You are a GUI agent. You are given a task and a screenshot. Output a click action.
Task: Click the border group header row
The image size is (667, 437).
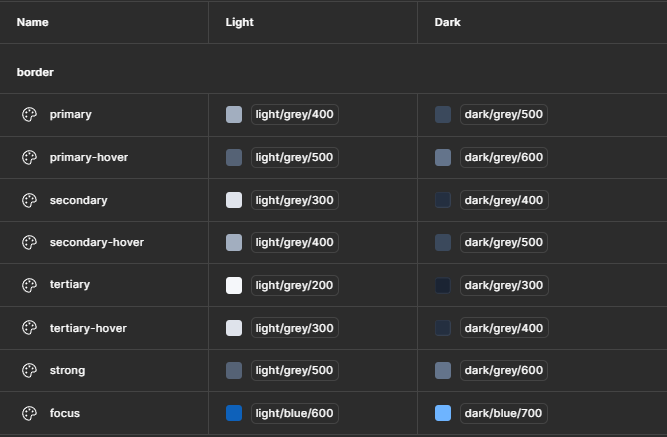tap(334, 69)
